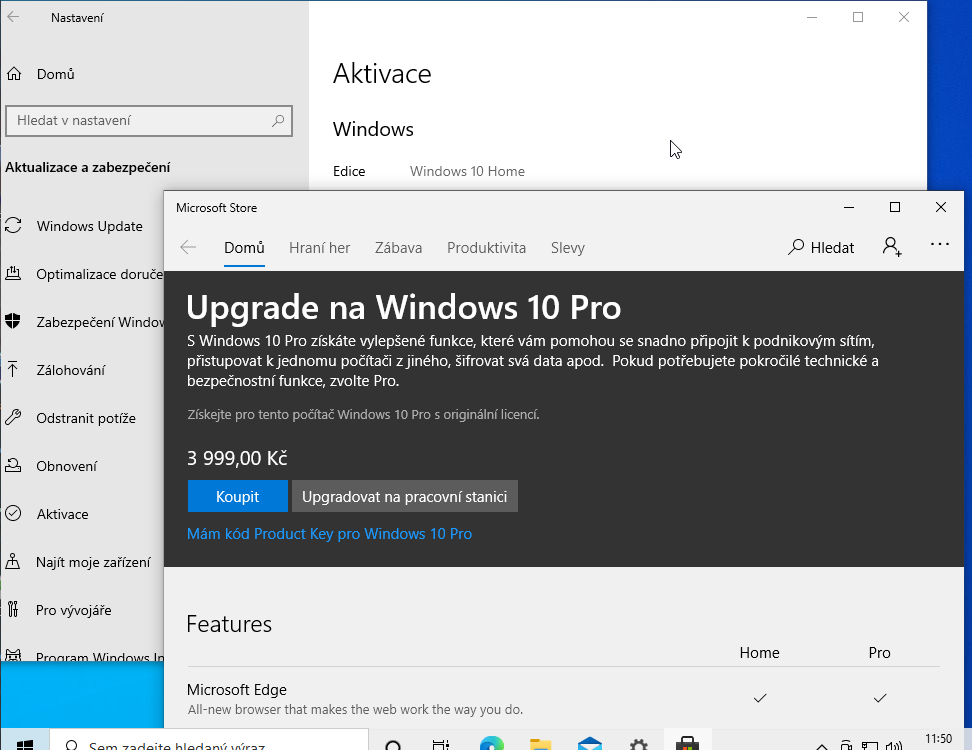Minimize the Nastavení window
The width and height of the screenshot is (972, 750).
[812, 17]
